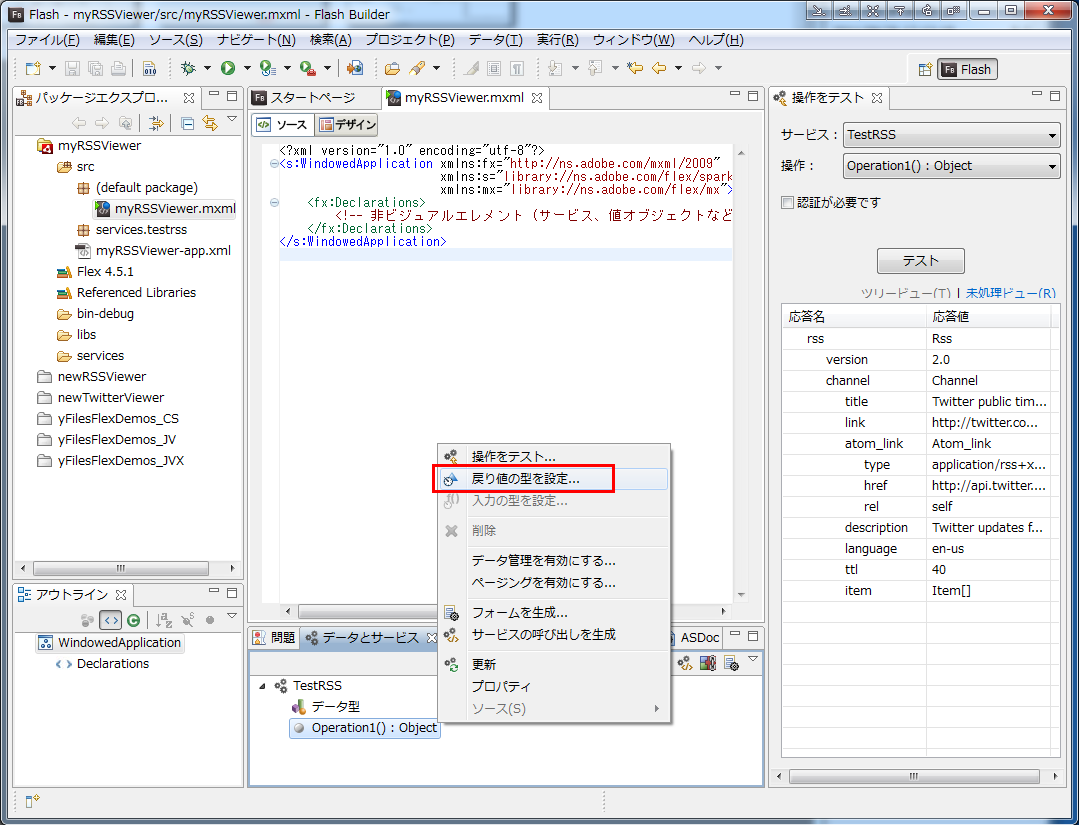1079x825 pixels.
Task: Click the import/connect icon after Run buttons
Action: [355, 68]
